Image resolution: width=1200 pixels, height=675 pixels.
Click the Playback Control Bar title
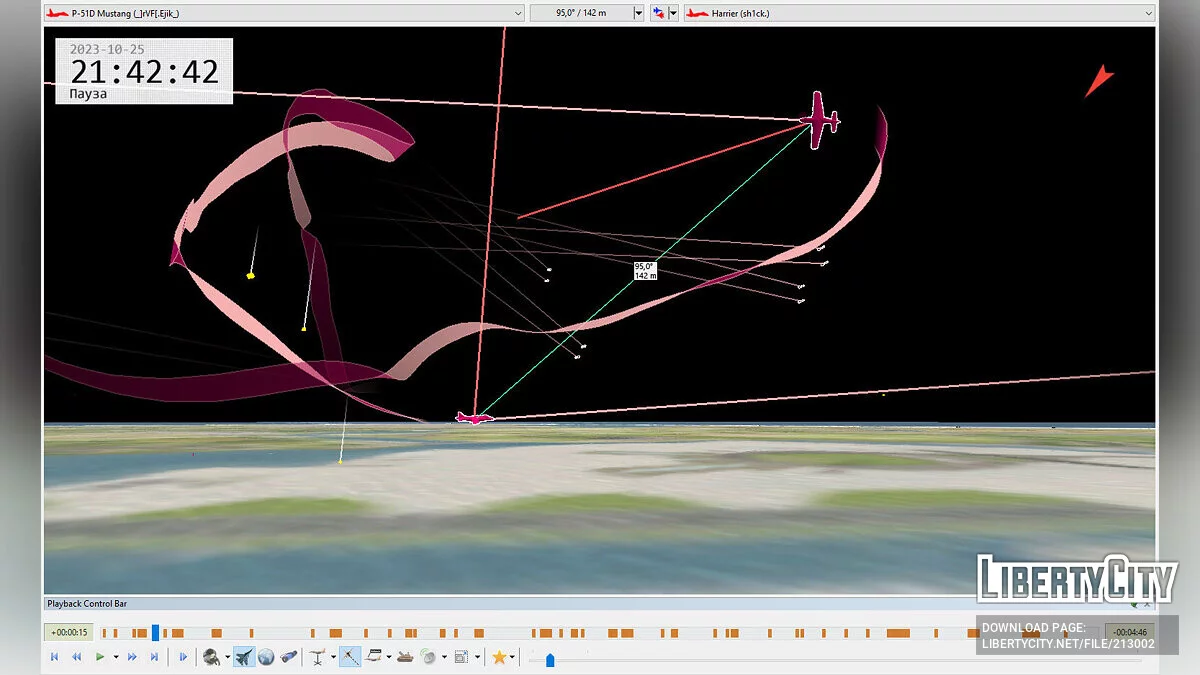pos(87,604)
